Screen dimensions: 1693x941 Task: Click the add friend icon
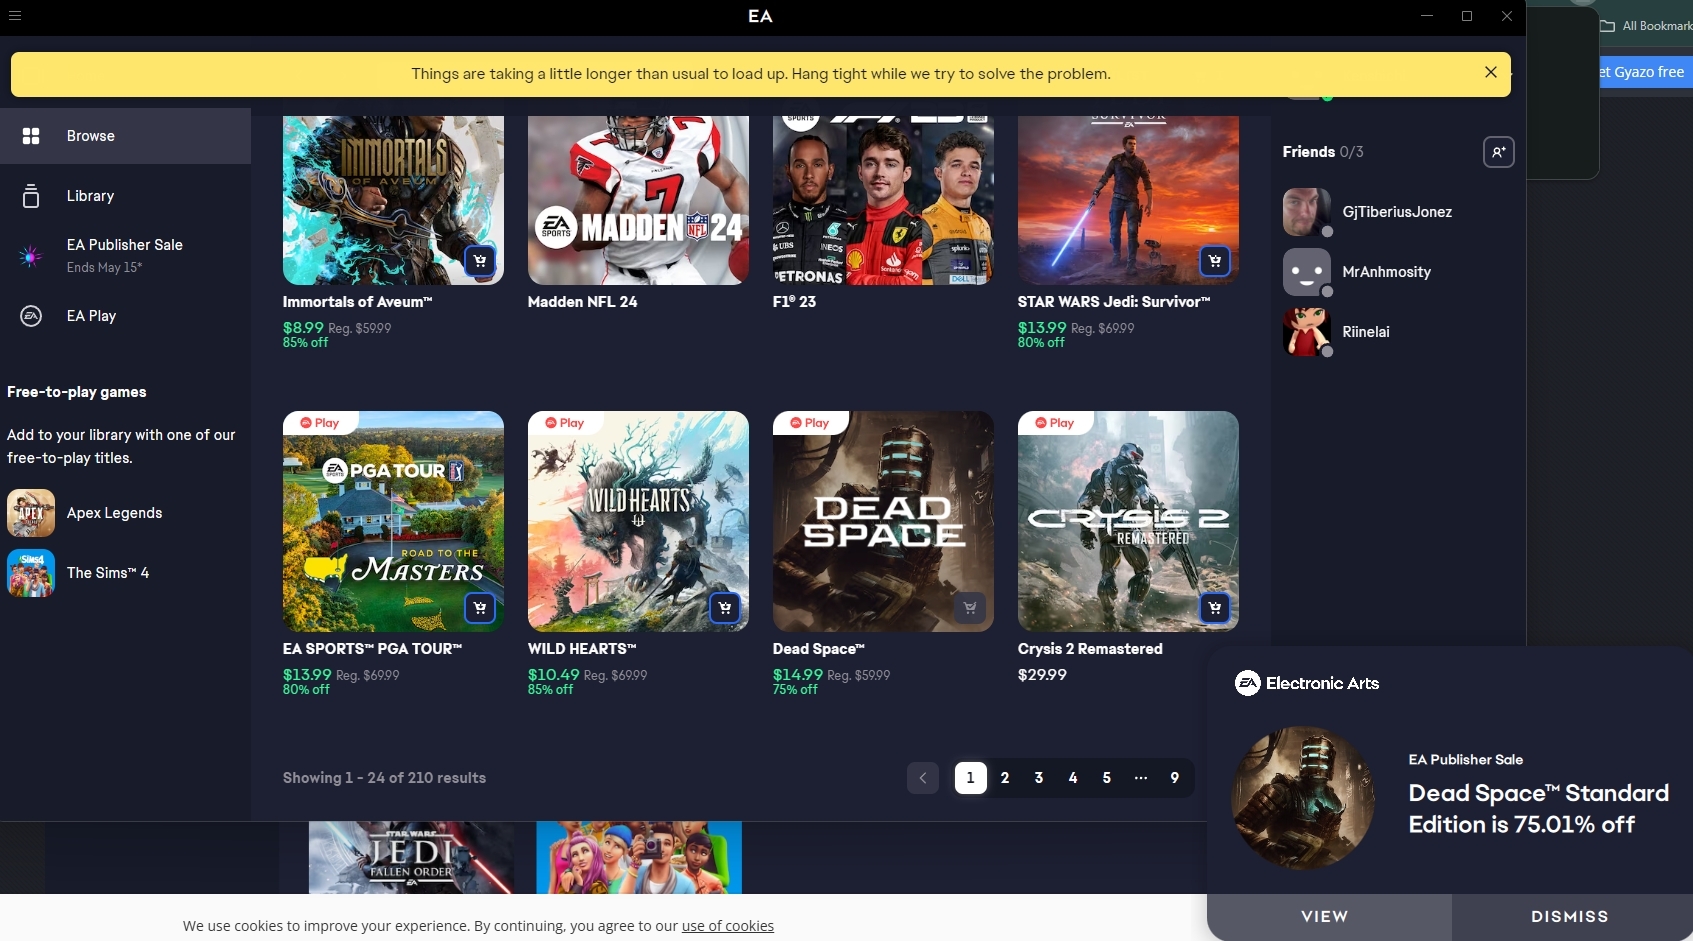[x=1498, y=152]
